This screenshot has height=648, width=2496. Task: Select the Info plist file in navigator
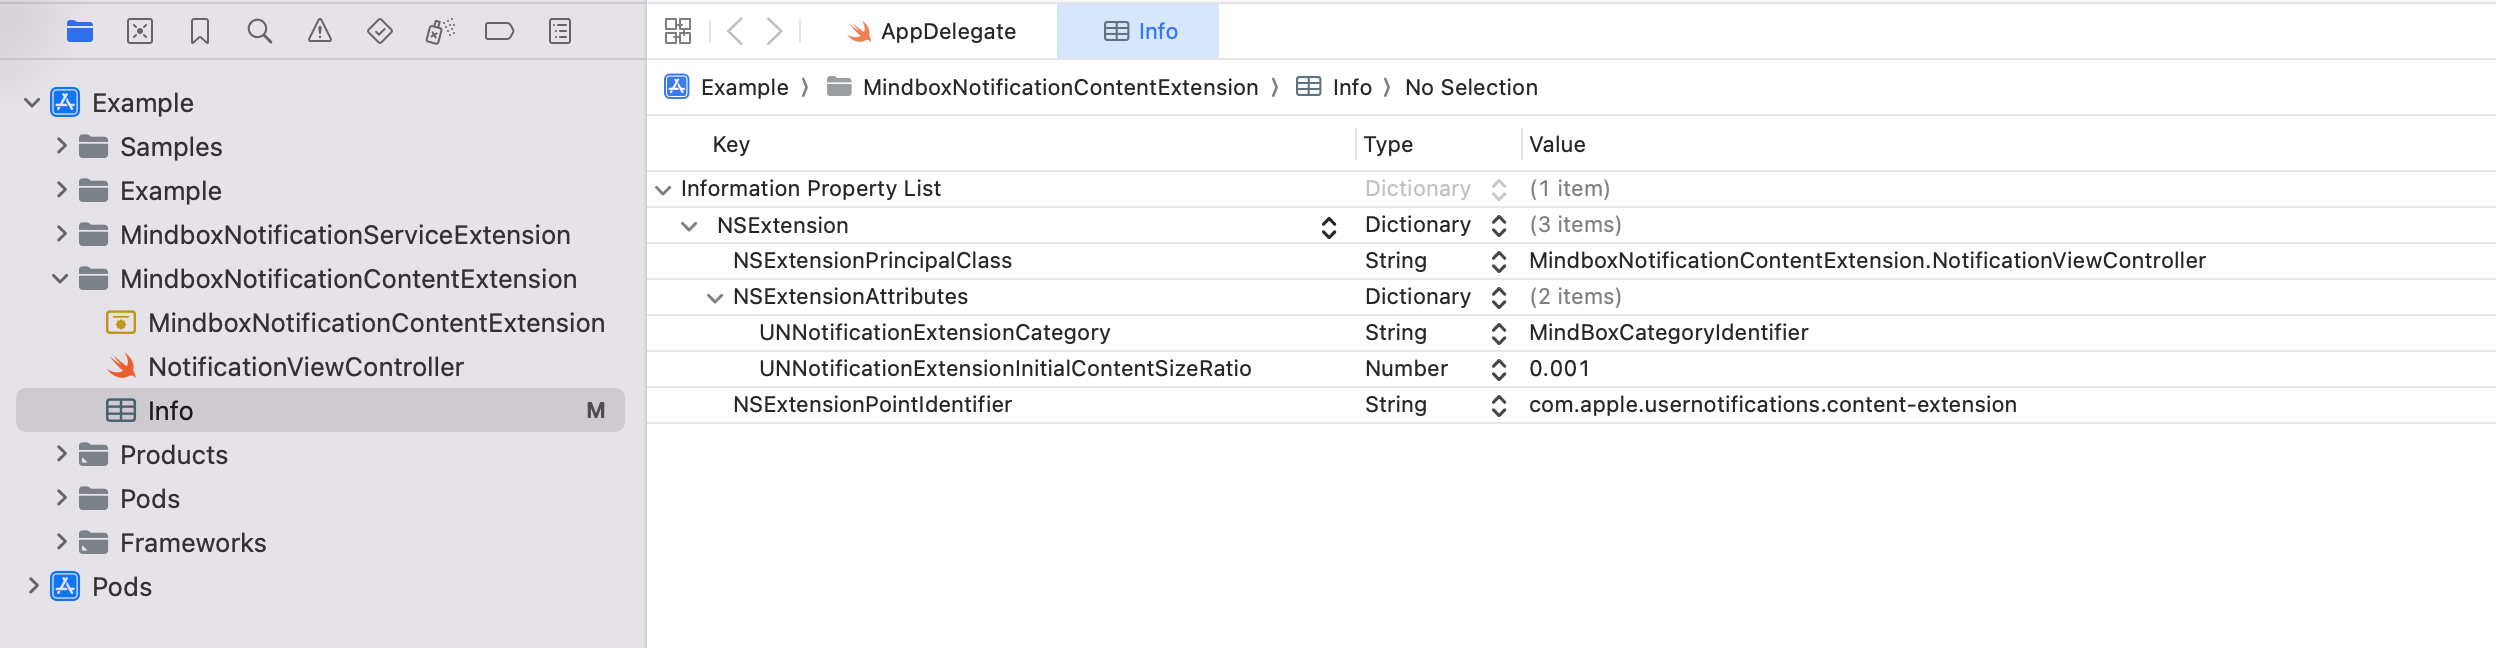[320, 410]
